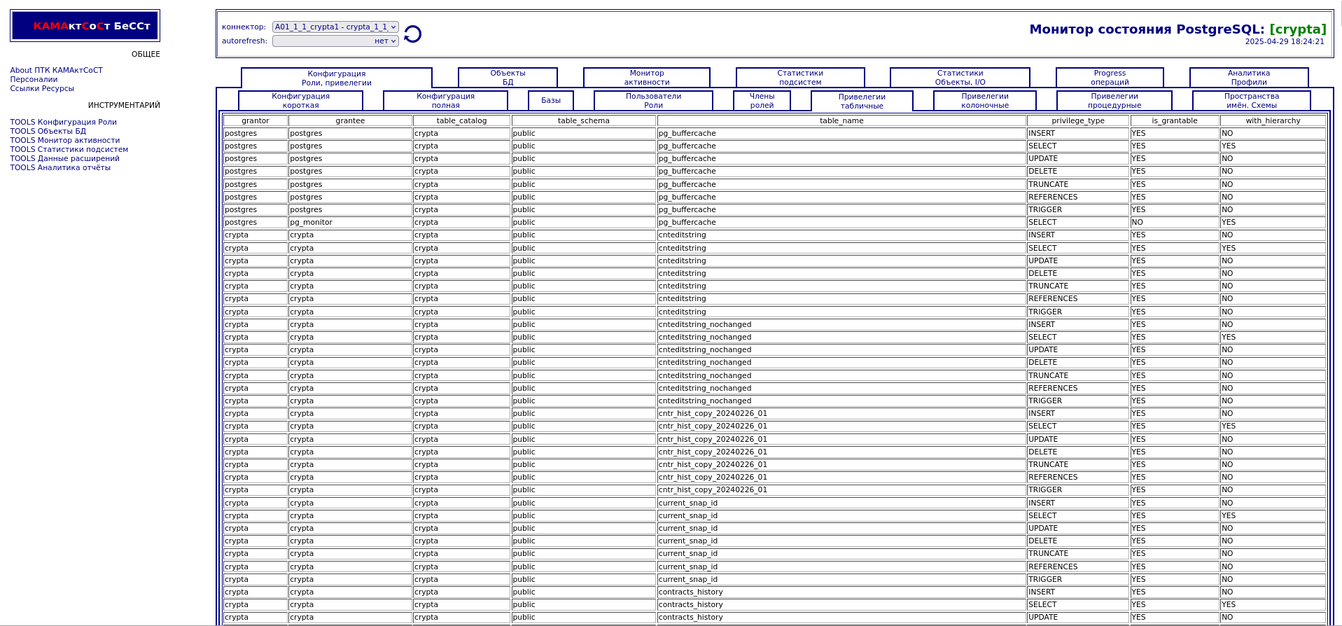This screenshot has width=1342, height=626.
Task: Open TOOLS Аналитика отчёты link
Action: point(60,167)
